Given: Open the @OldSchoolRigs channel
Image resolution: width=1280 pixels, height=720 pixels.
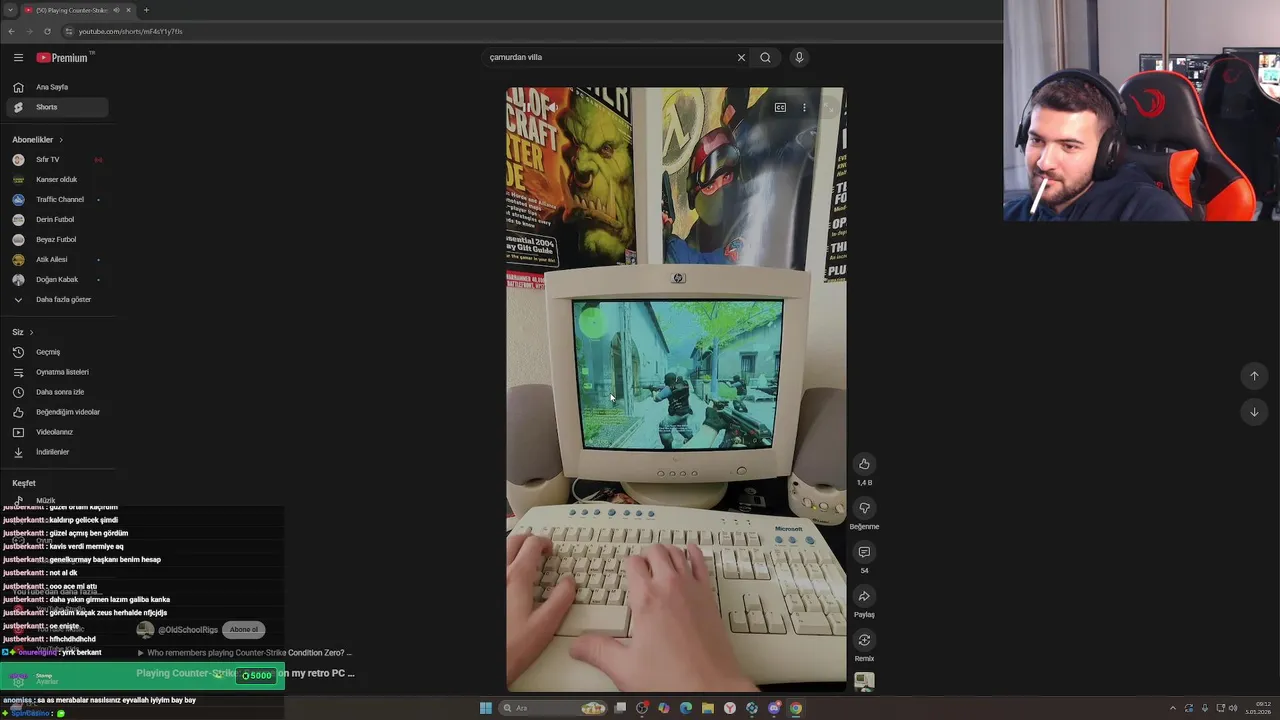Looking at the screenshot, I should [188, 630].
